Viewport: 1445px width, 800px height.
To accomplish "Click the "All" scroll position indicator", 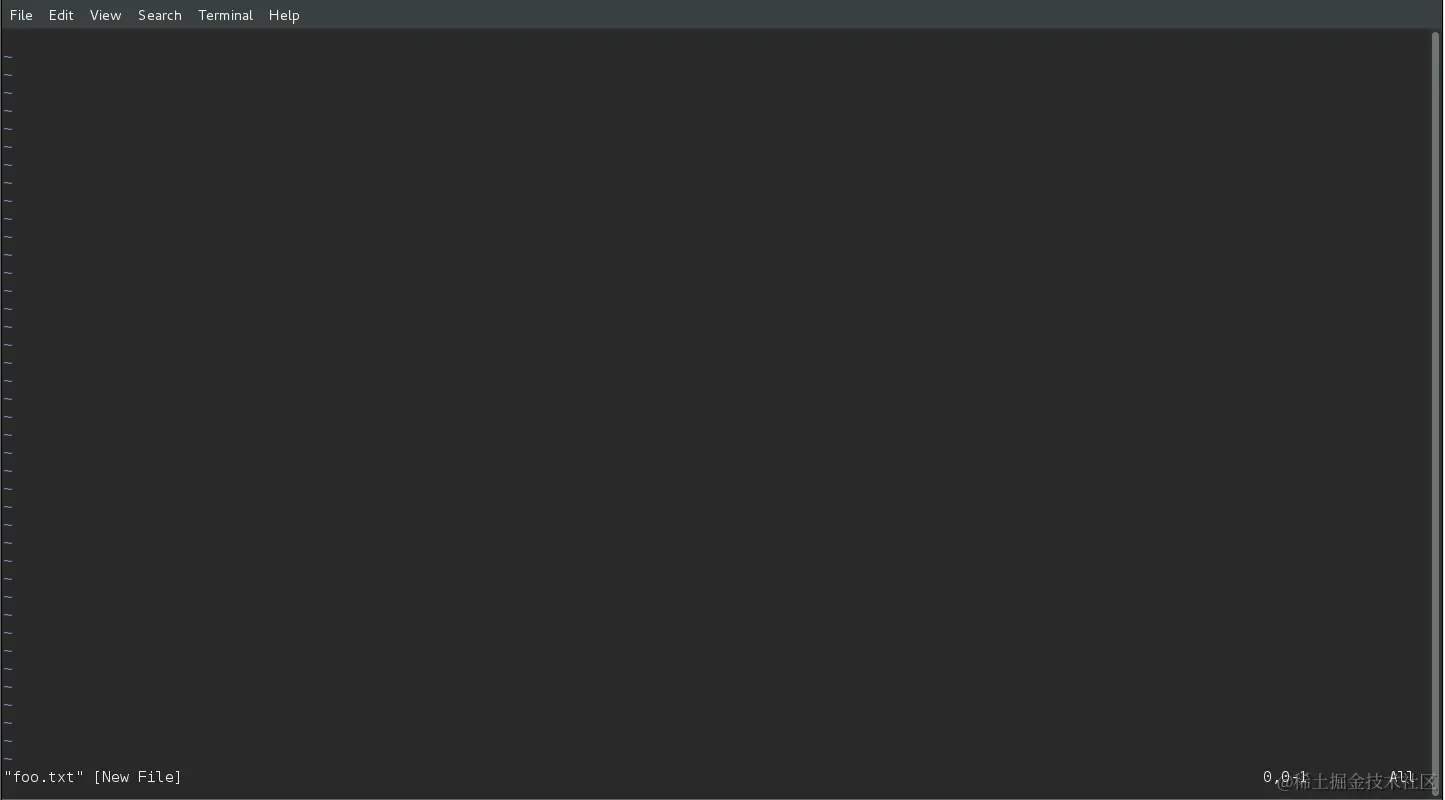I will [1401, 777].
